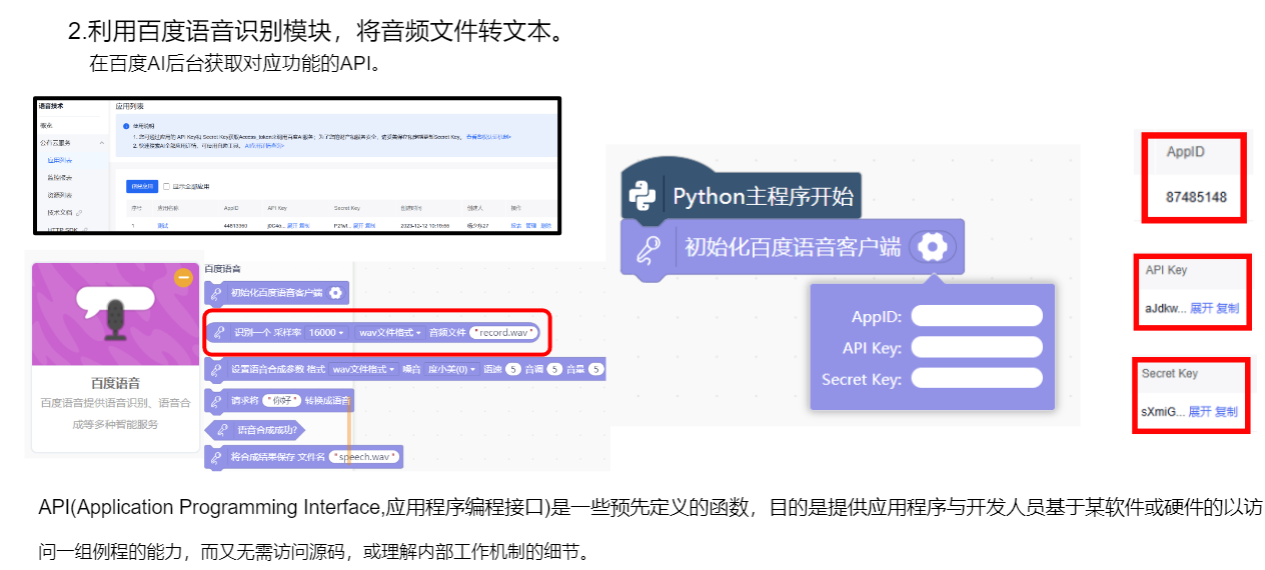Click microphone icon on the 请求将 你好 block
Image resolution: width=1265 pixels, height=570 pixels.
216,401
